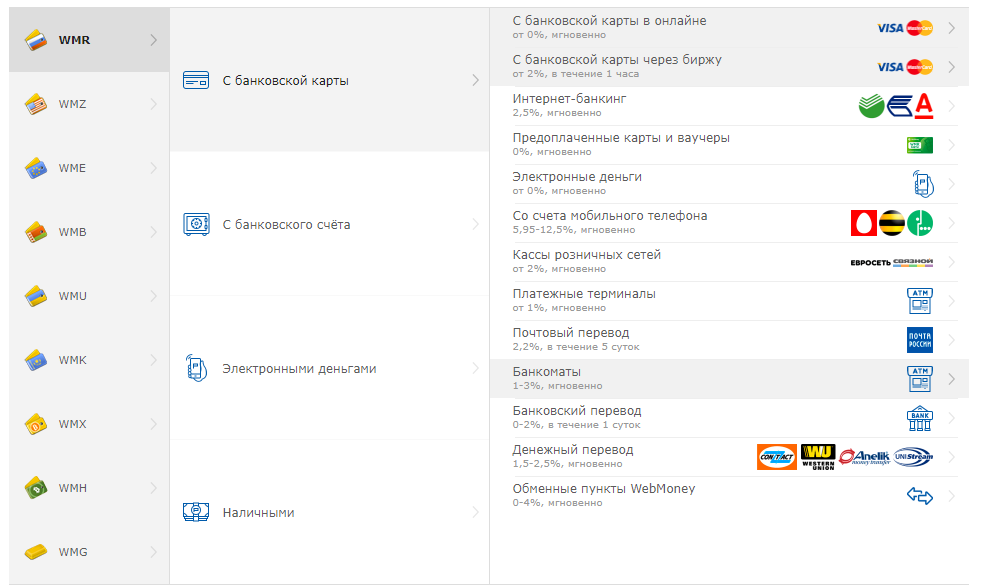Click the WMZ purse icon

[x=36, y=104]
